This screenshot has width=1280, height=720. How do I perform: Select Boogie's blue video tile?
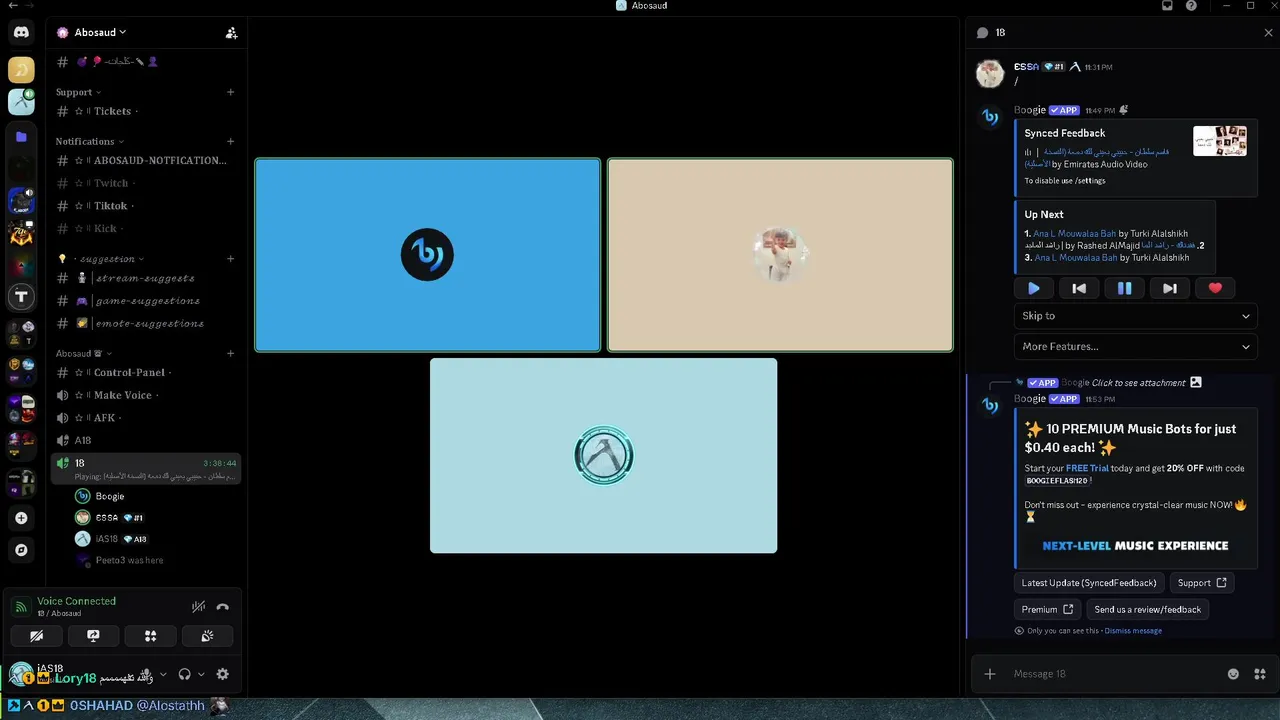428,255
